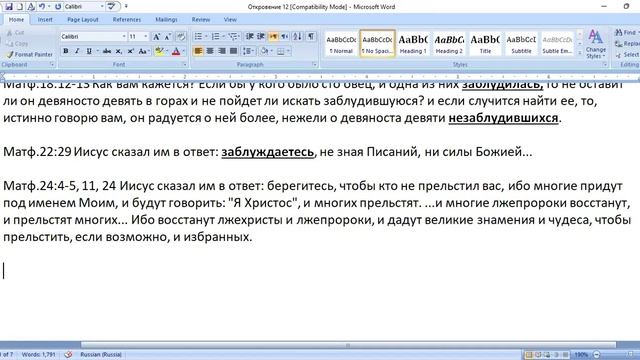This screenshot has height=360, width=640.
Task: Apply subscript formatting
Action: click(x=118, y=51)
